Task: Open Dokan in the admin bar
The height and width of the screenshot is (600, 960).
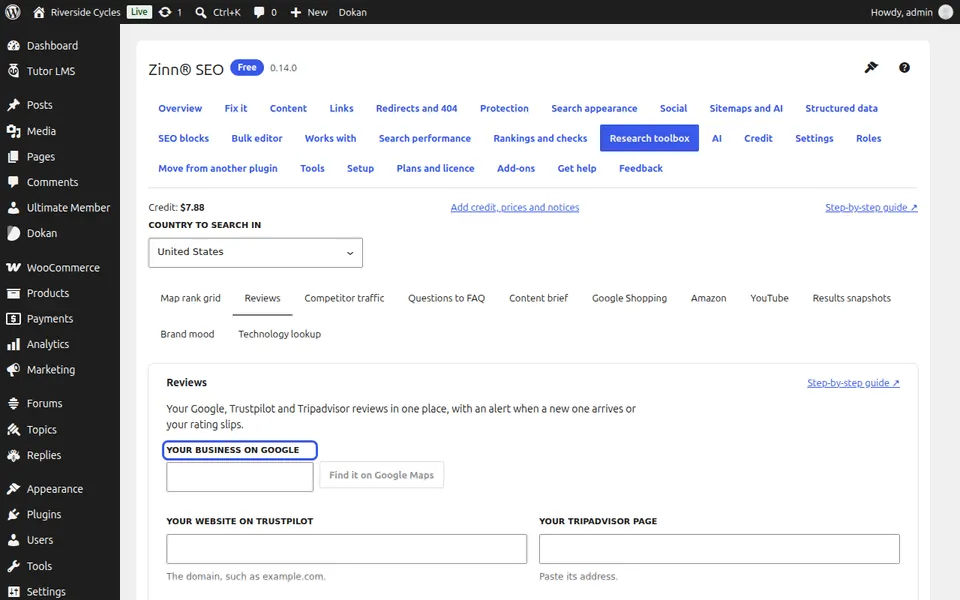Action: click(353, 12)
